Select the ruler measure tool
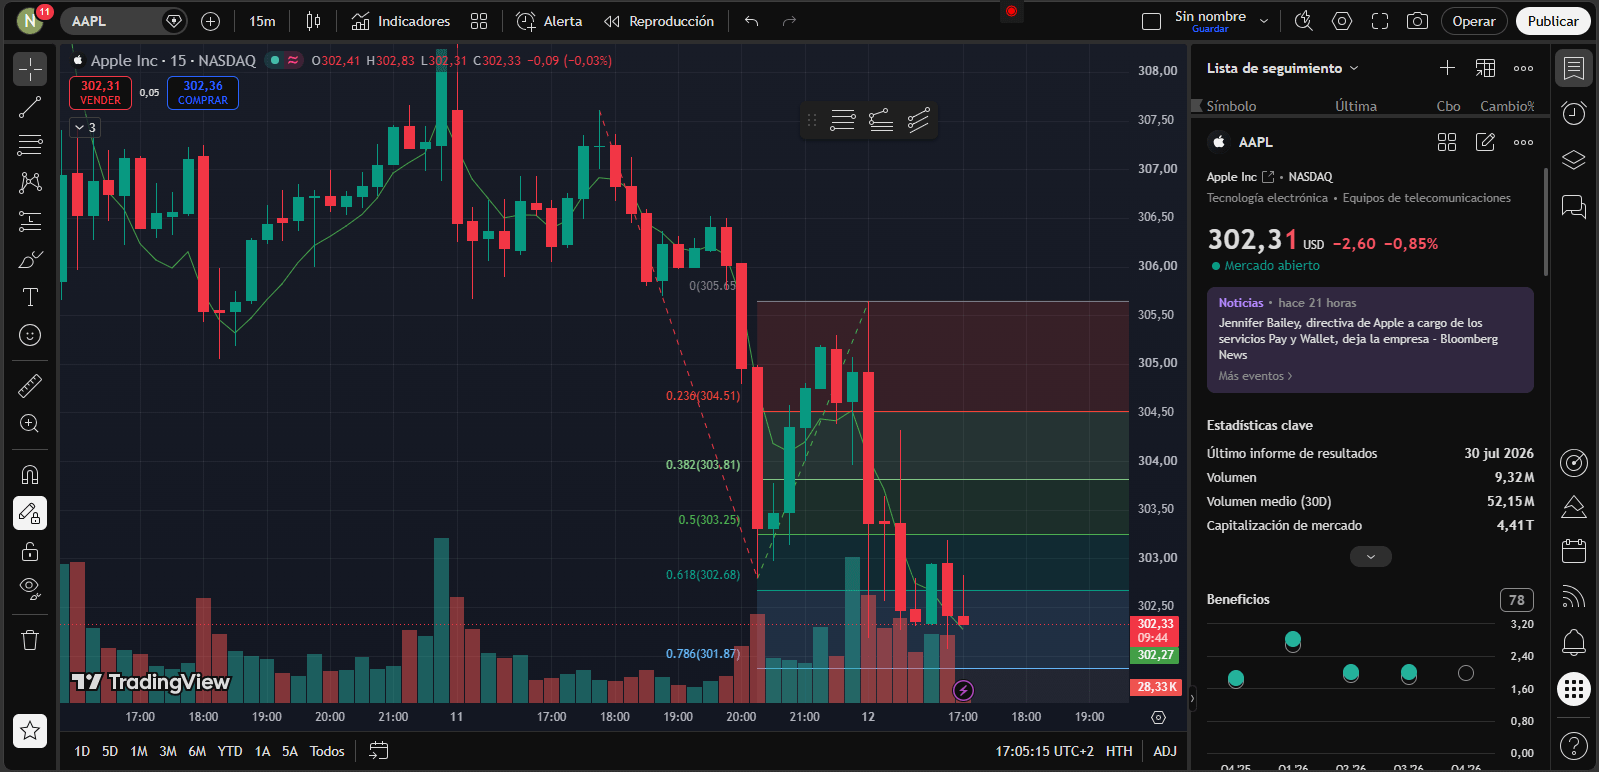 [30, 385]
